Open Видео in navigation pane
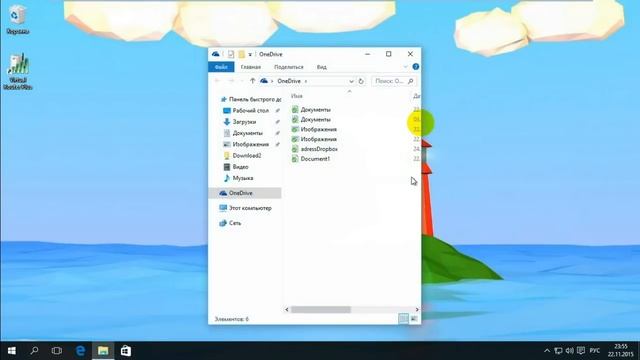The image size is (640, 360). pos(240,167)
